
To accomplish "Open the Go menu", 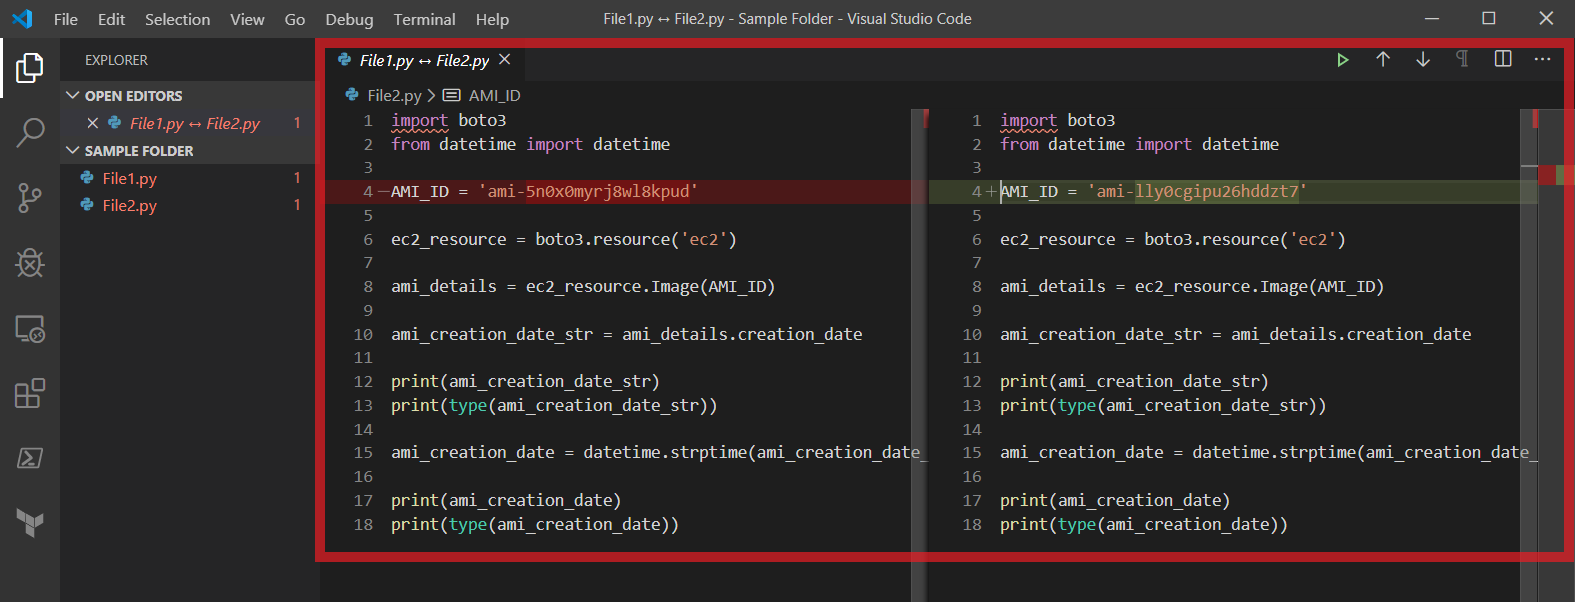I will 295,19.
